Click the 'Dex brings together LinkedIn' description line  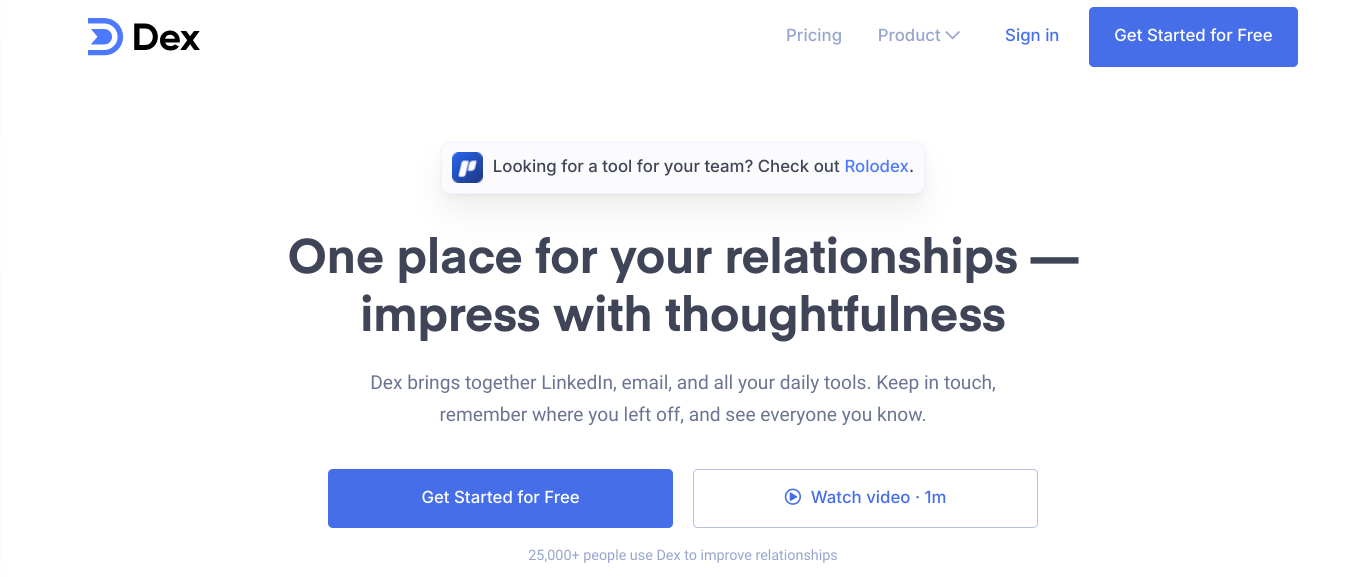tap(683, 383)
